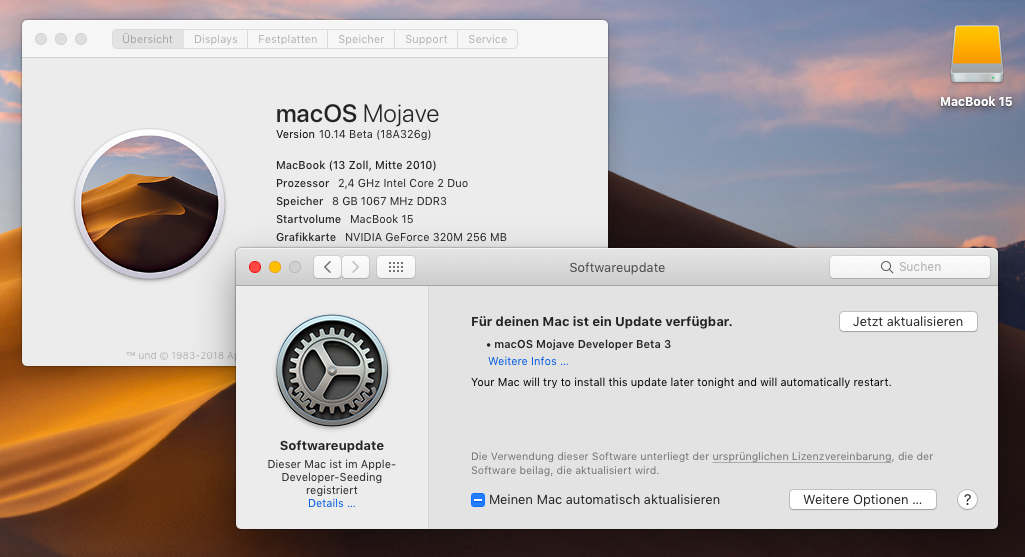Click the Softwareupdate gear icon
This screenshot has height=557, width=1025.
pos(332,371)
